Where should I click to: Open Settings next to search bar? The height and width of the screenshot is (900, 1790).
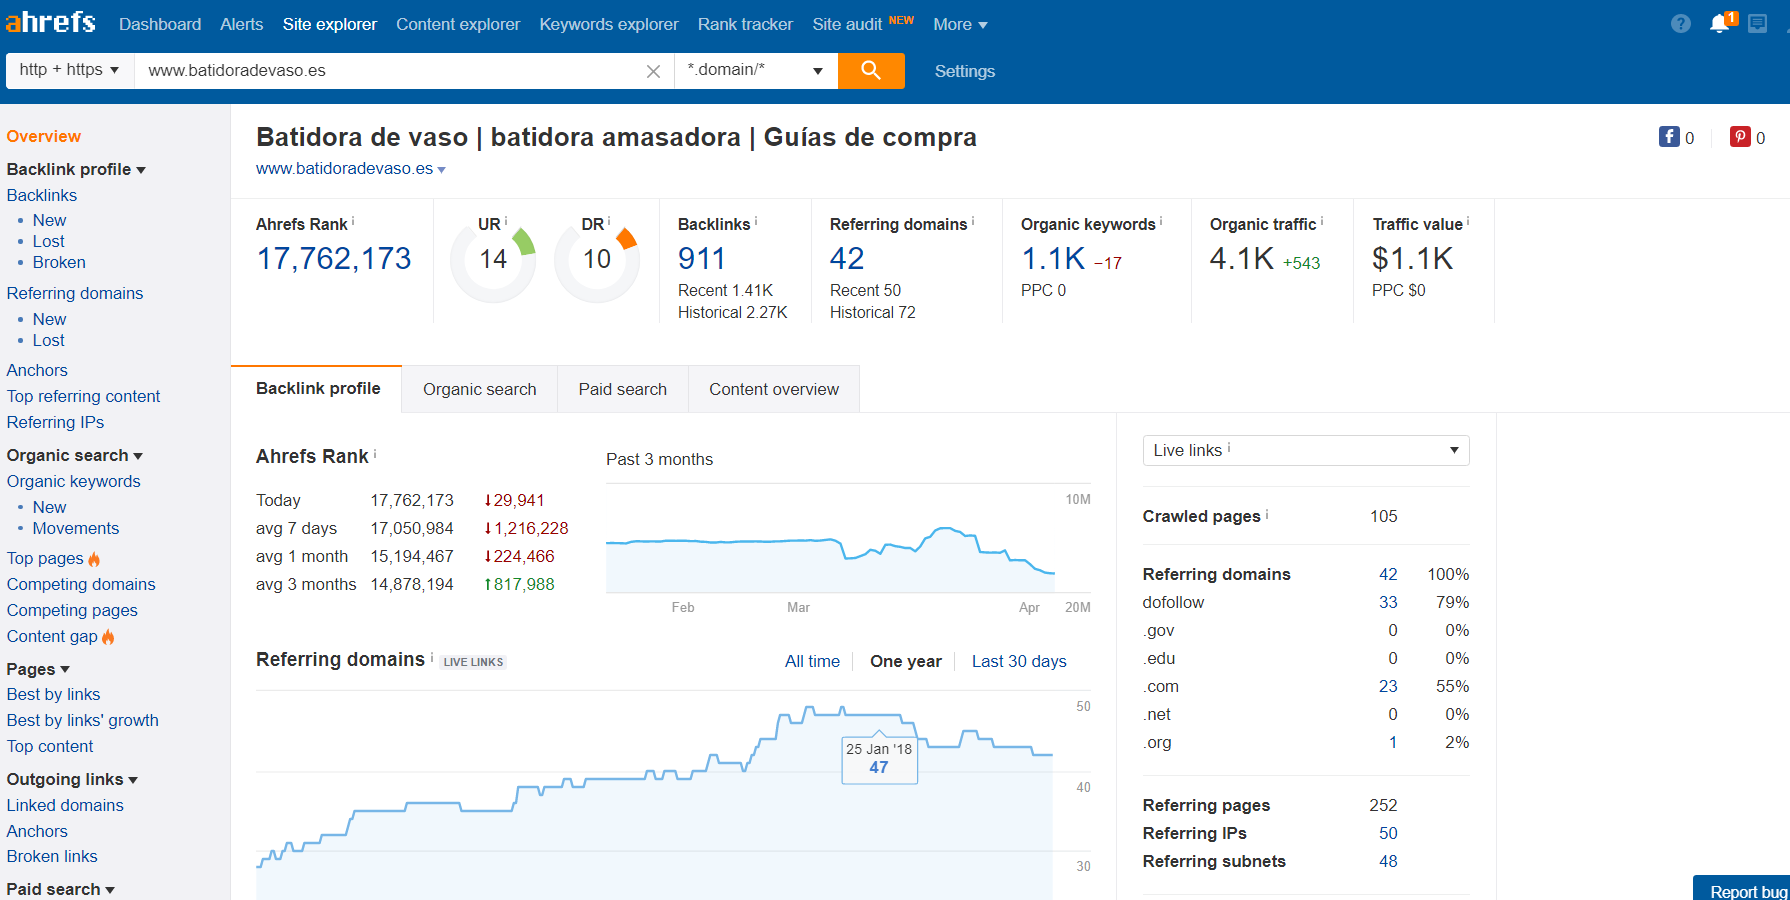(965, 71)
